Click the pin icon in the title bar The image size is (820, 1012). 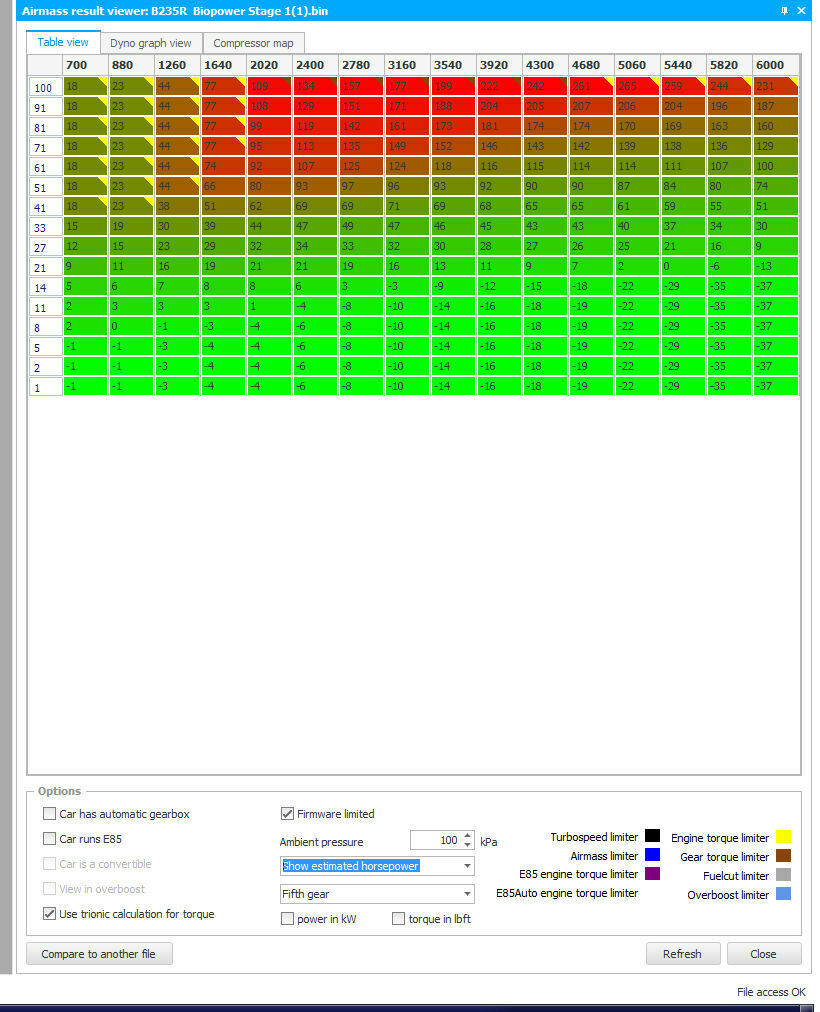pyautogui.click(x=784, y=10)
